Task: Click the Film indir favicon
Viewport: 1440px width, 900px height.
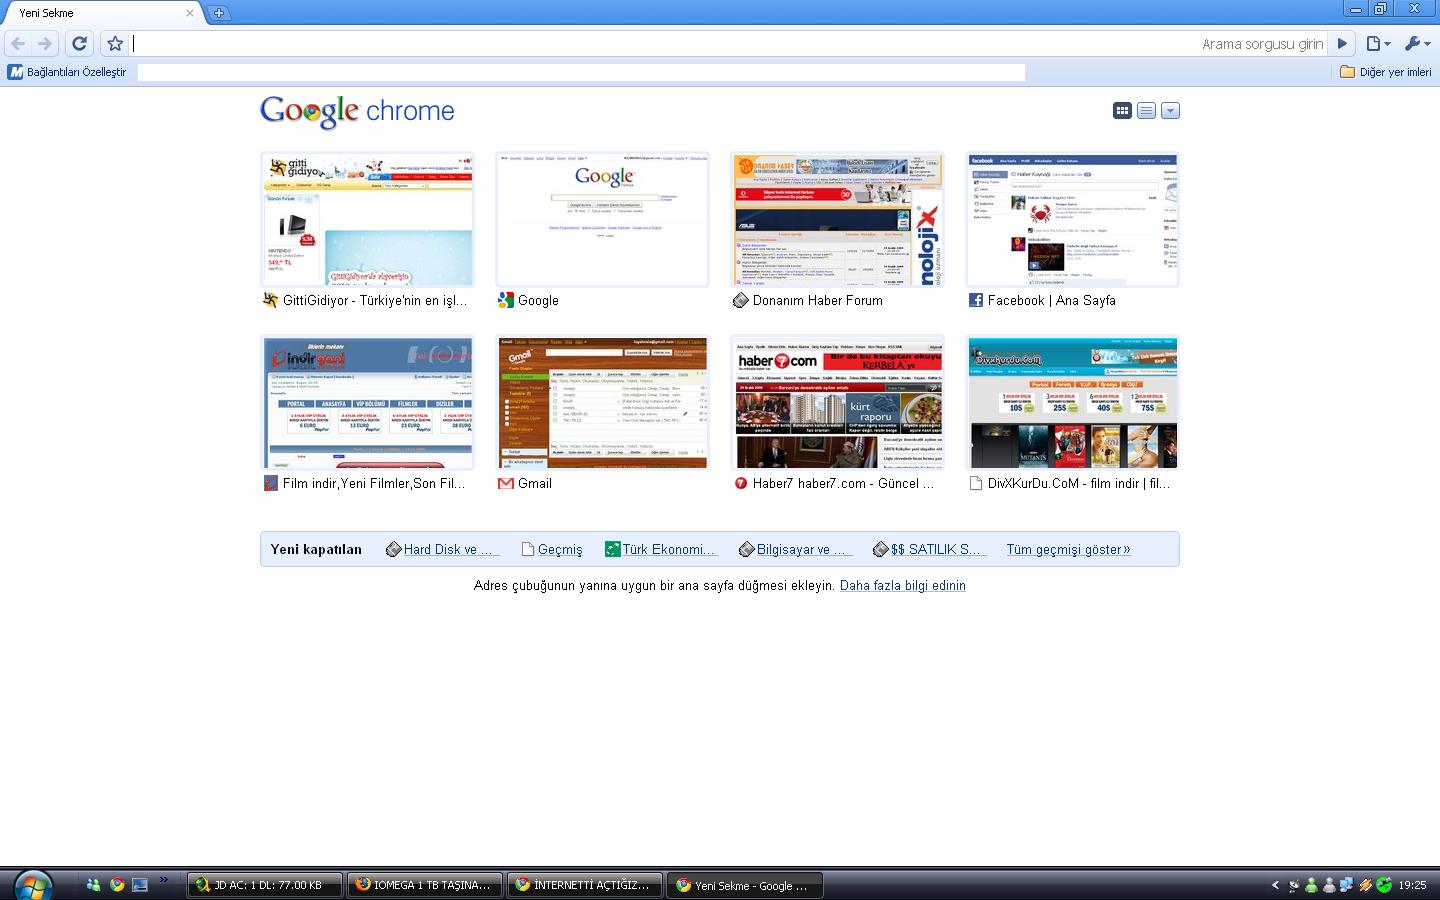Action: point(270,483)
